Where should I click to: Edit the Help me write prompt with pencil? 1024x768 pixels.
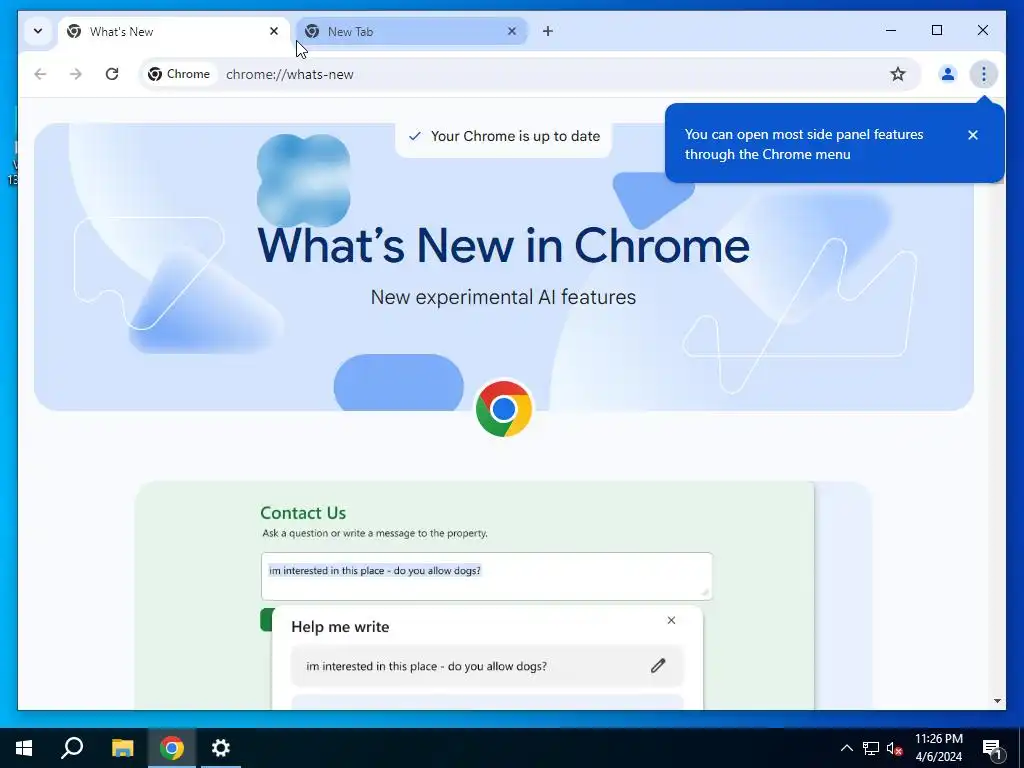coord(658,666)
